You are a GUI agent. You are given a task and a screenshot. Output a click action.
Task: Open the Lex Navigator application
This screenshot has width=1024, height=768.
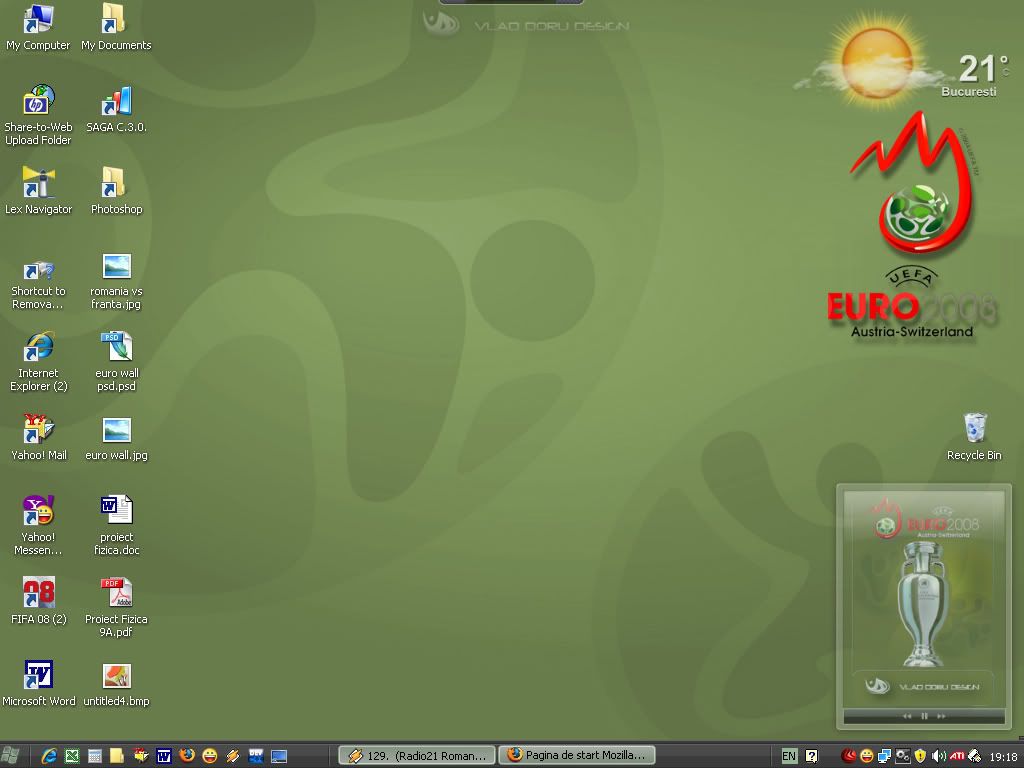point(38,186)
